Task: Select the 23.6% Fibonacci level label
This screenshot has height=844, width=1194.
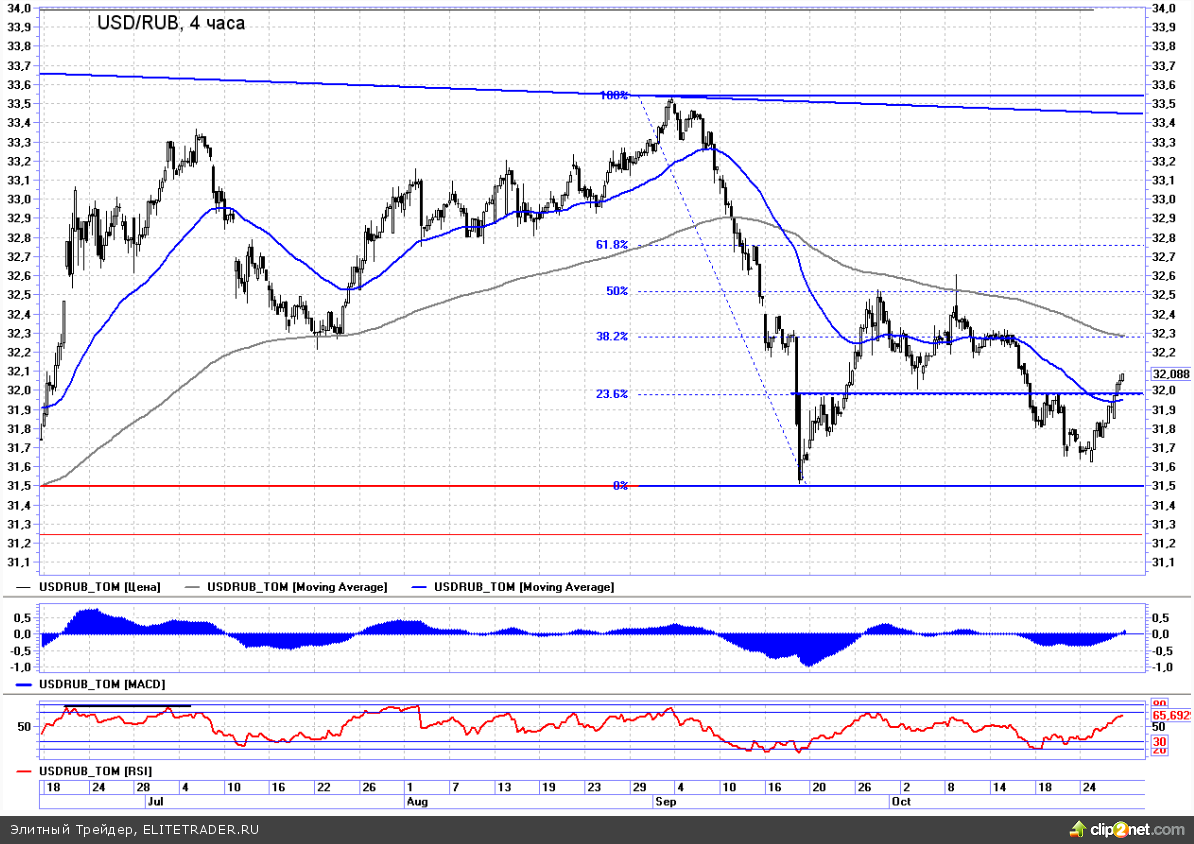Action: click(x=612, y=394)
